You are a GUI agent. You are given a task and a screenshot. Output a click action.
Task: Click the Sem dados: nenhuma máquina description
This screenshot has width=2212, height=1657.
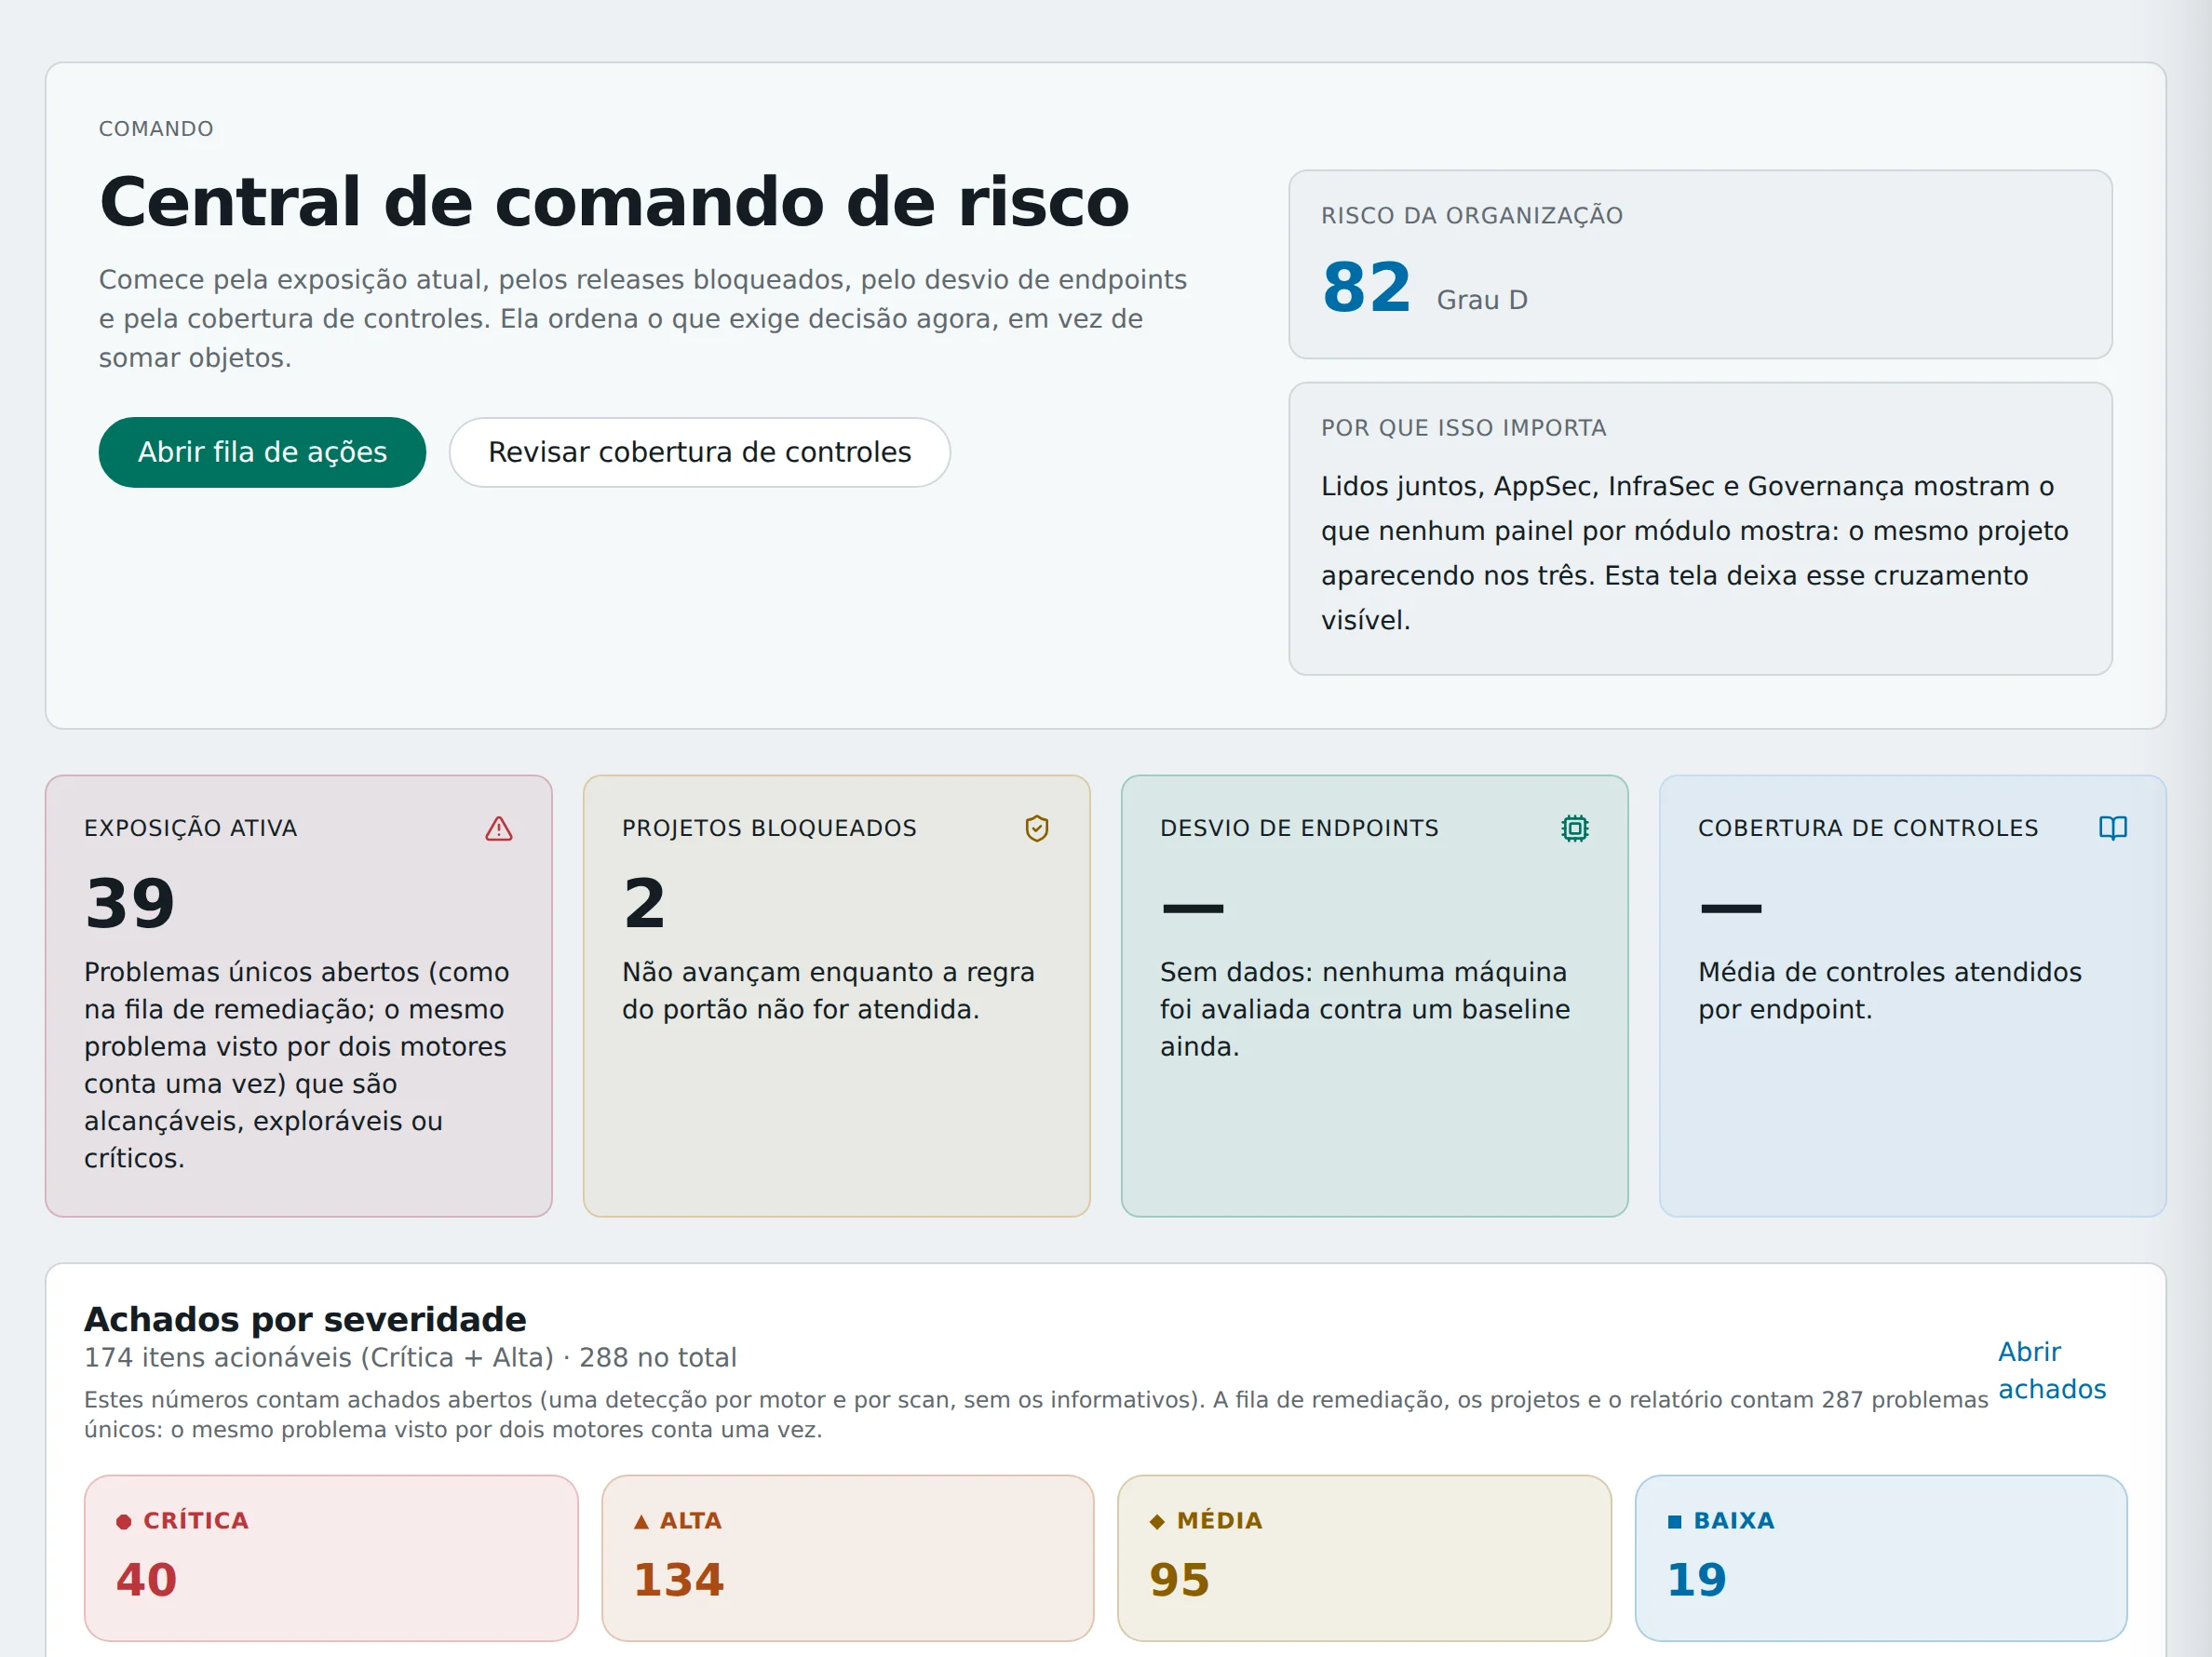click(1365, 1009)
